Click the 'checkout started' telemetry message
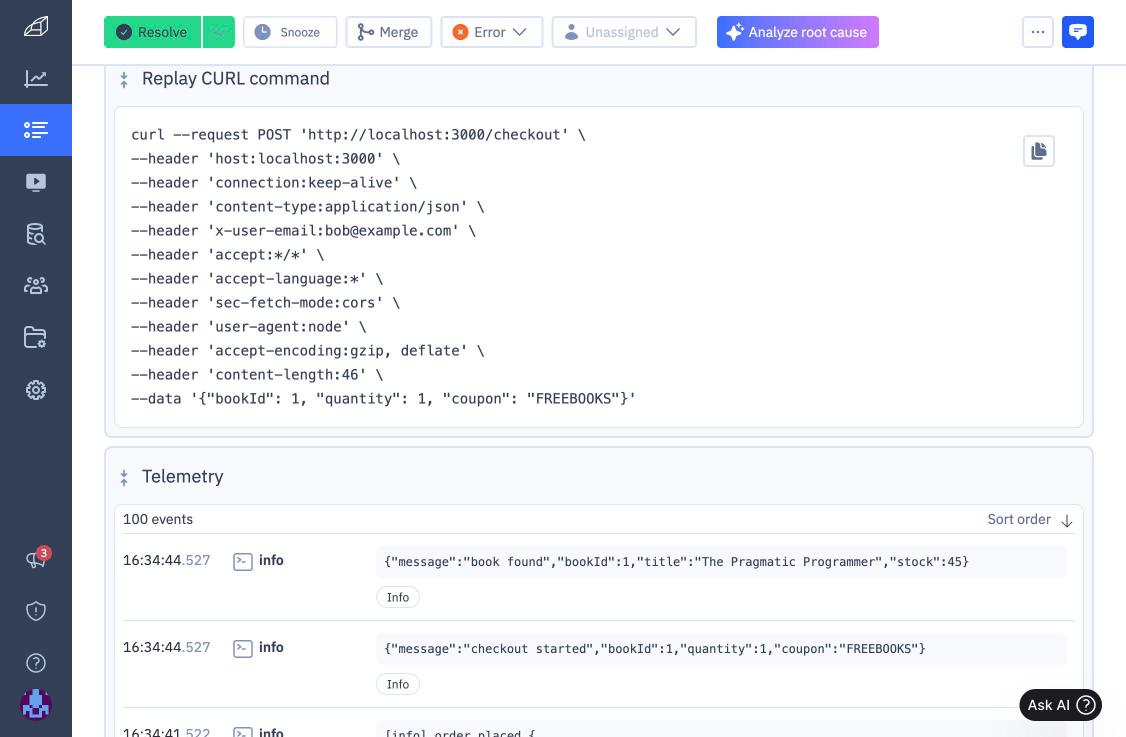Screen dimensions: 1126x737 click(721, 649)
